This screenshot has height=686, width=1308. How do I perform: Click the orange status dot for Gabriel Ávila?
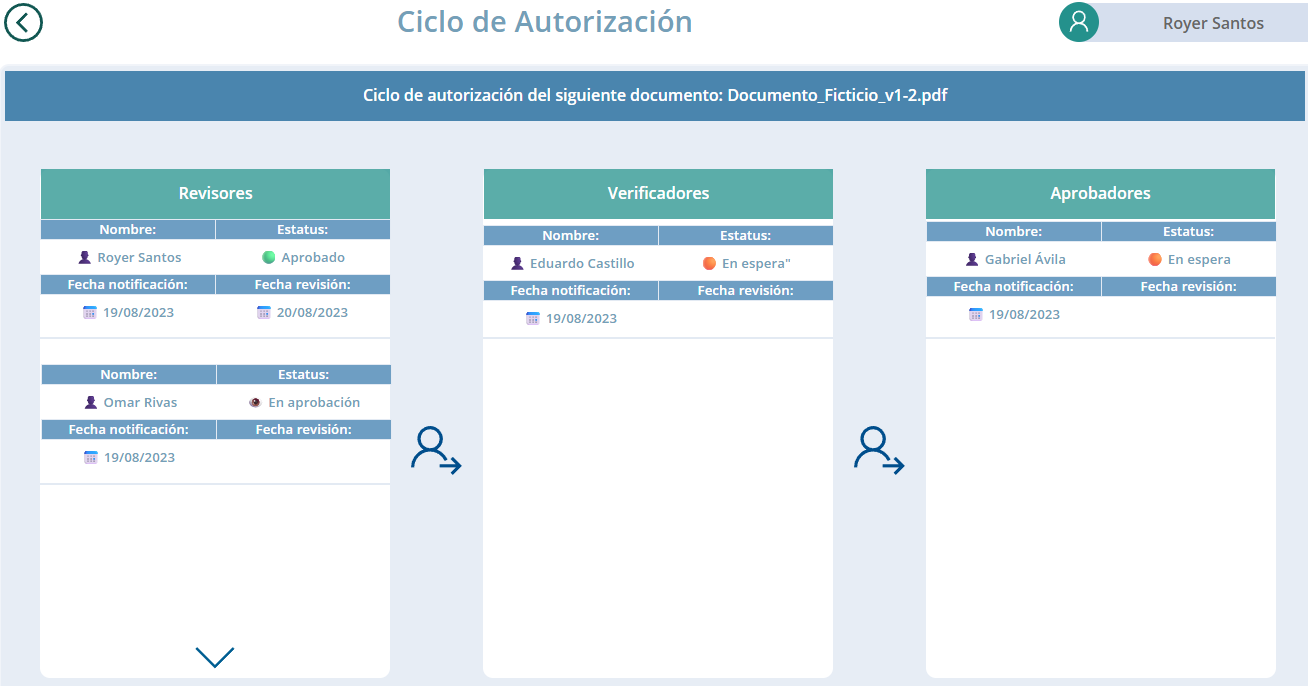pyautogui.click(x=1155, y=259)
